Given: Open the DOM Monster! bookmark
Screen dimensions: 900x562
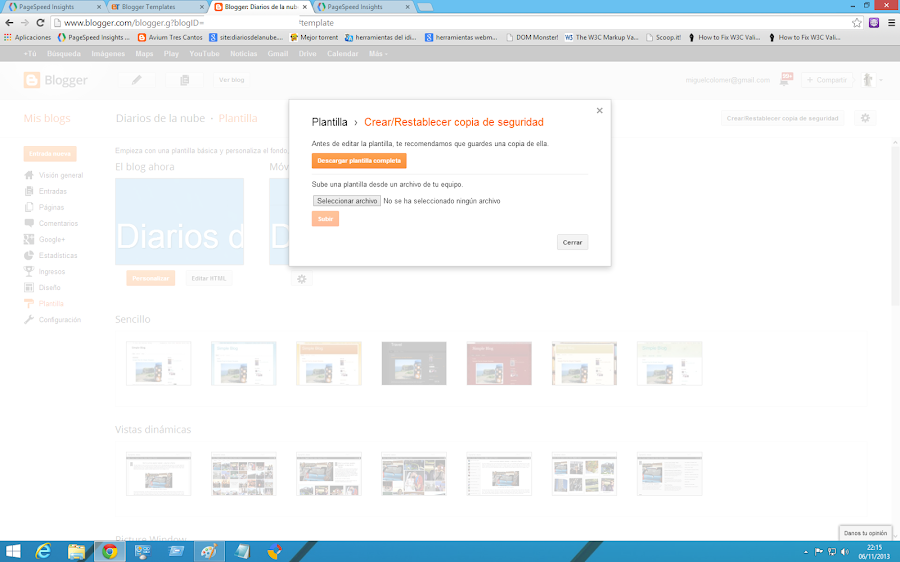Looking at the screenshot, I should pos(532,37).
